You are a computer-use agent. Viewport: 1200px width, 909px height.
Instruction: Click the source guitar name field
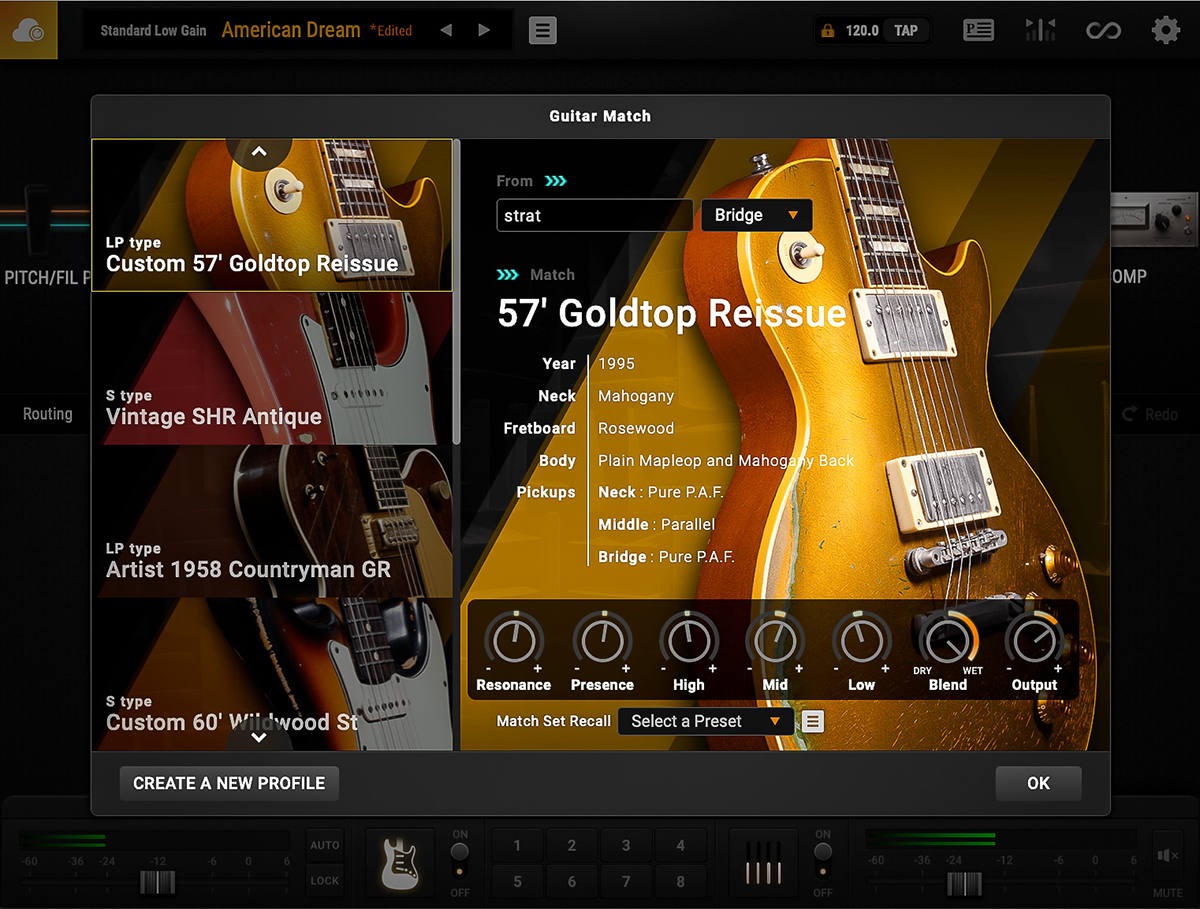(594, 215)
